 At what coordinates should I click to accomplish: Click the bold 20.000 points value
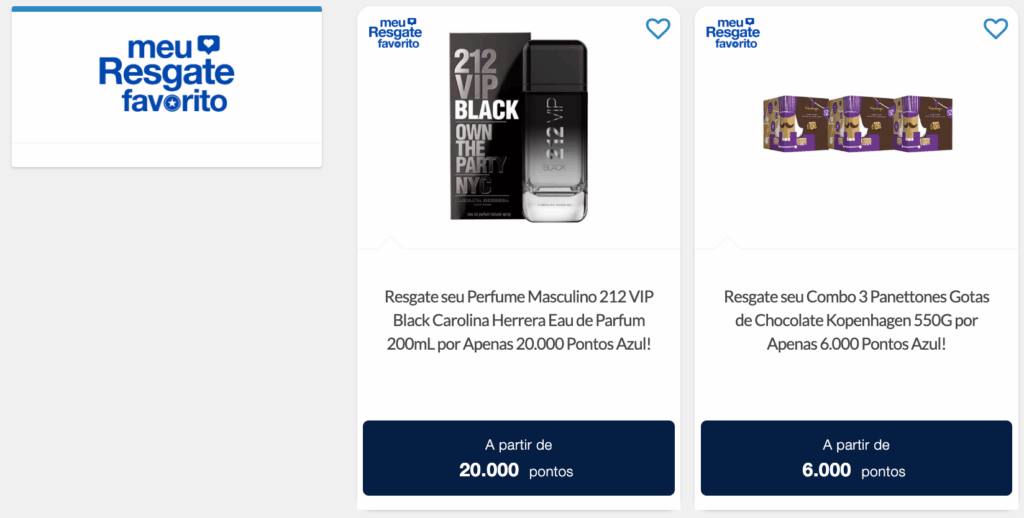[x=489, y=470]
